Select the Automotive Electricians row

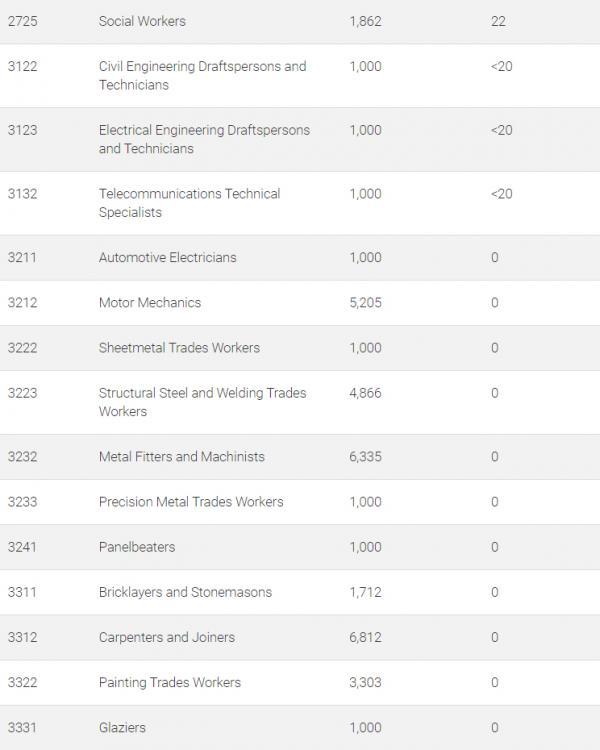tap(167, 257)
